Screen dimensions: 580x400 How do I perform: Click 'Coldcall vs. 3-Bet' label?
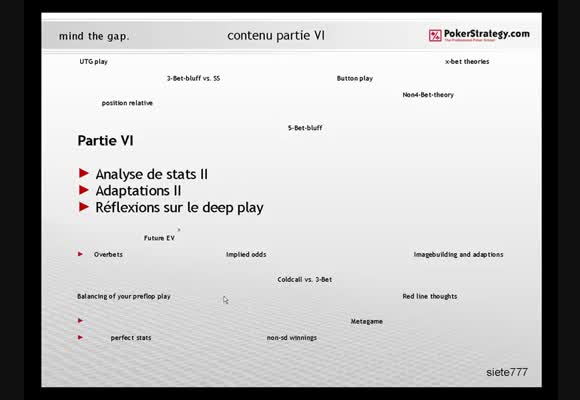pyautogui.click(x=305, y=279)
